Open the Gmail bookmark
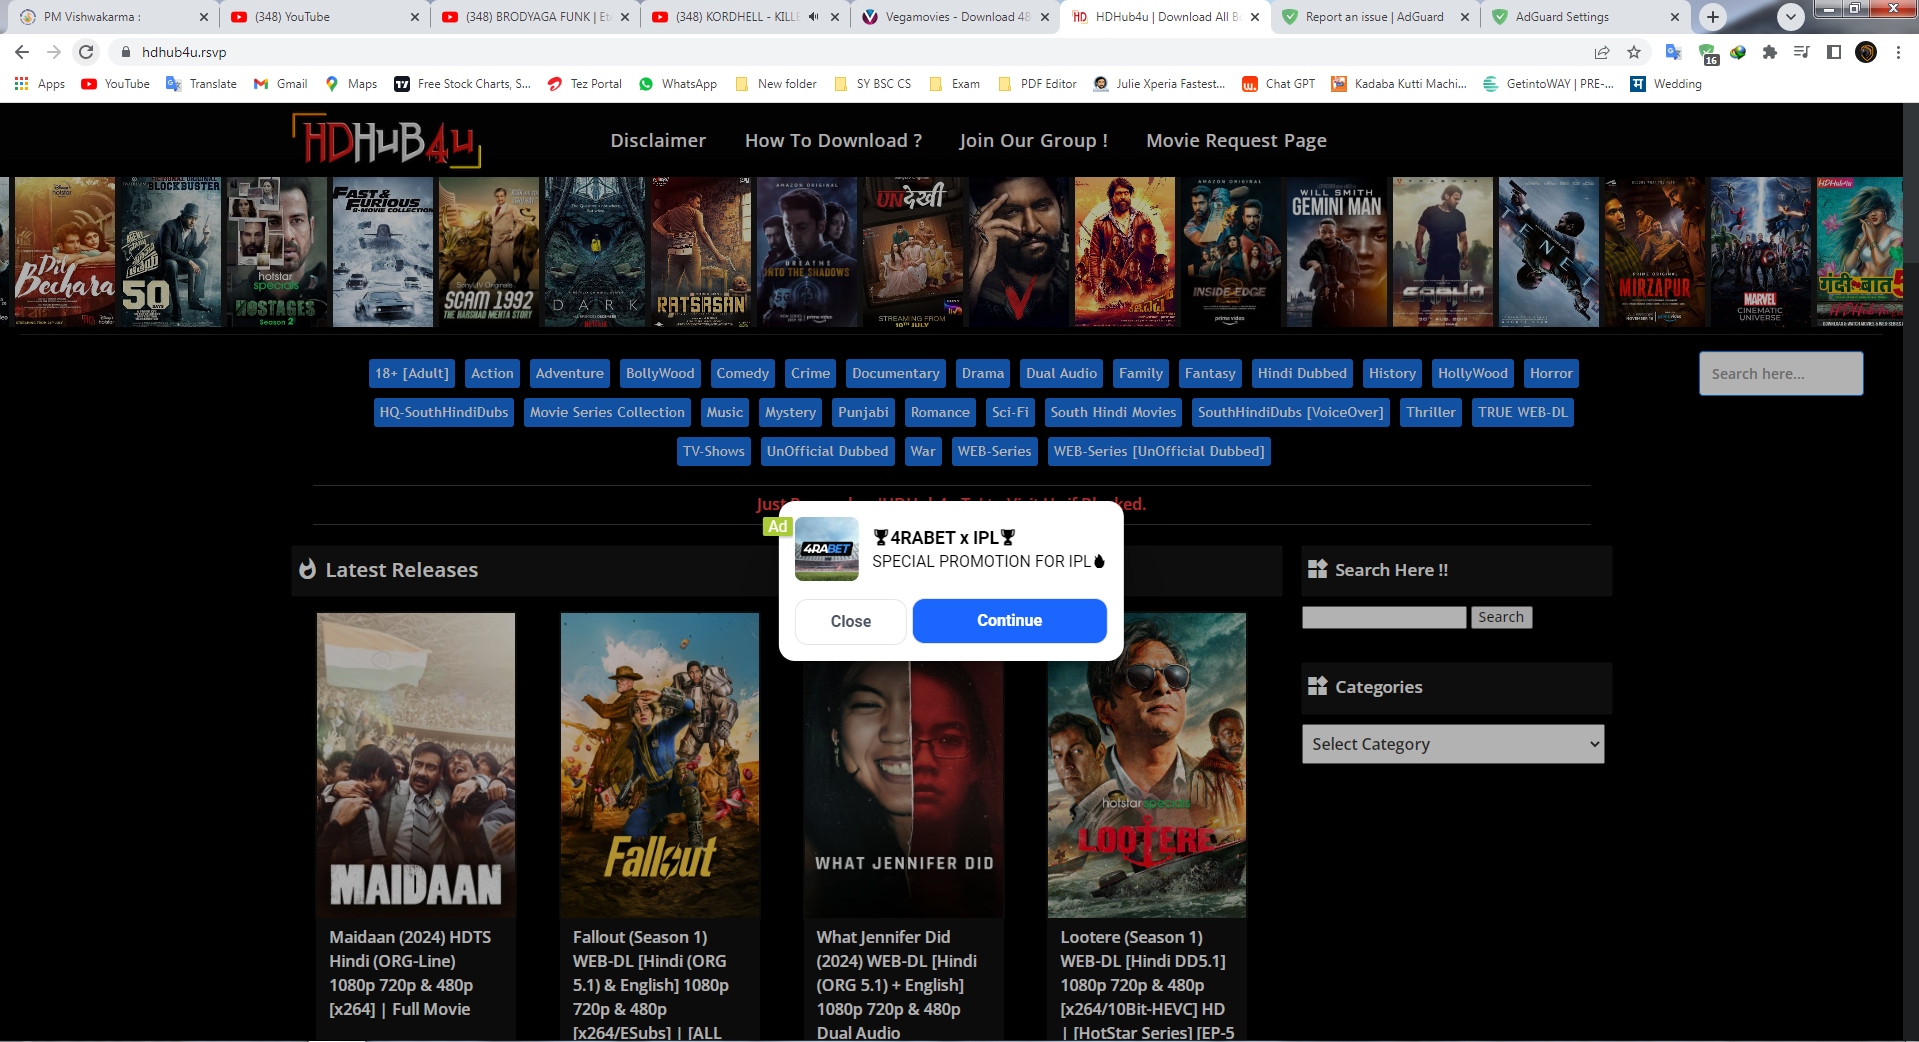The image size is (1919, 1042). tap(281, 84)
